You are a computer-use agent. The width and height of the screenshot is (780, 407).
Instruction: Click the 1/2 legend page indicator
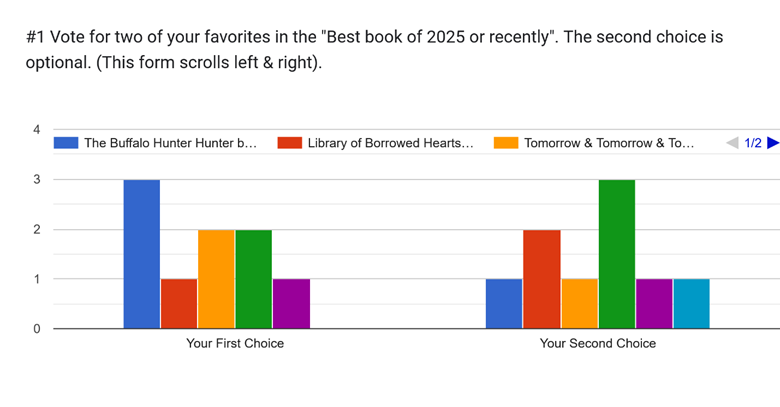pos(753,143)
